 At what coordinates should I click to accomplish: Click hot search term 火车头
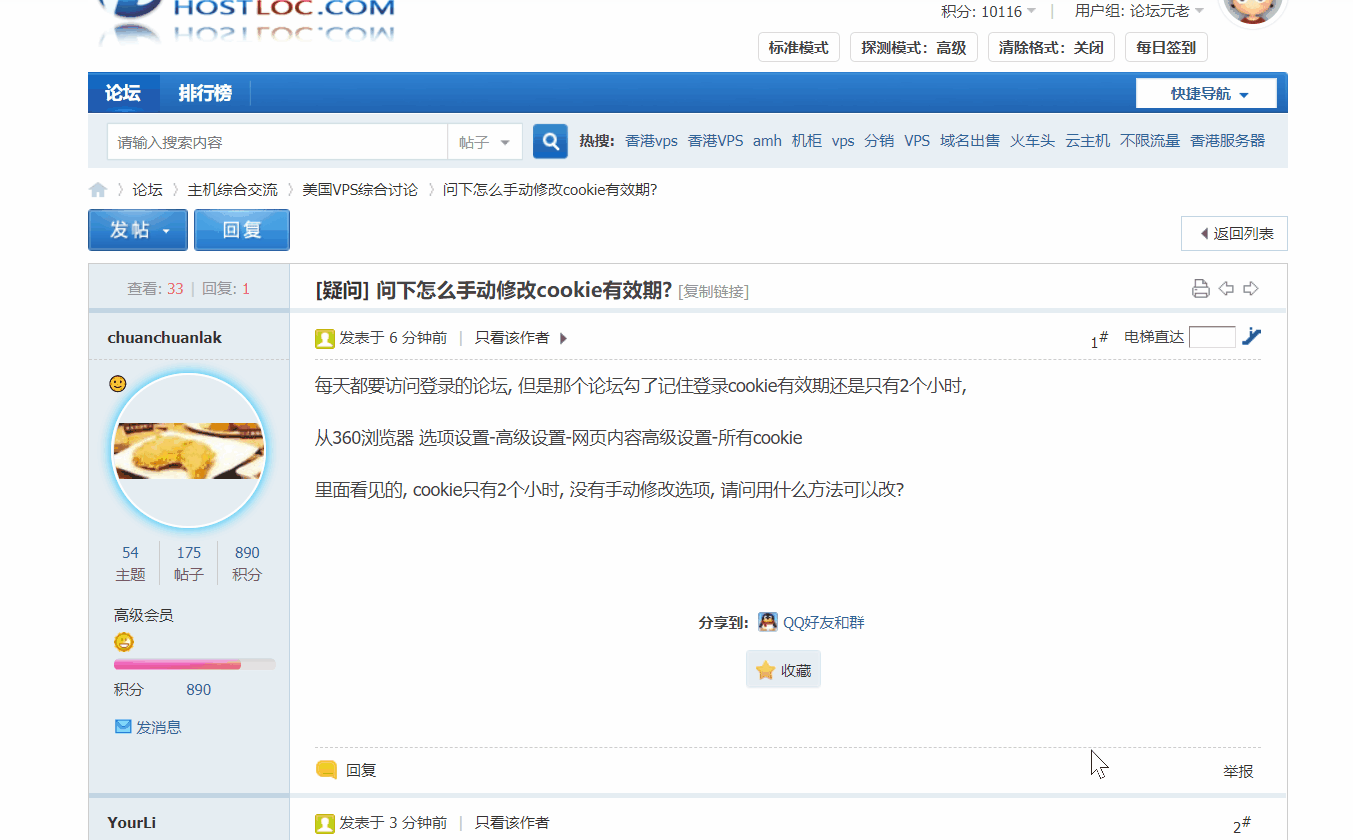click(1032, 141)
